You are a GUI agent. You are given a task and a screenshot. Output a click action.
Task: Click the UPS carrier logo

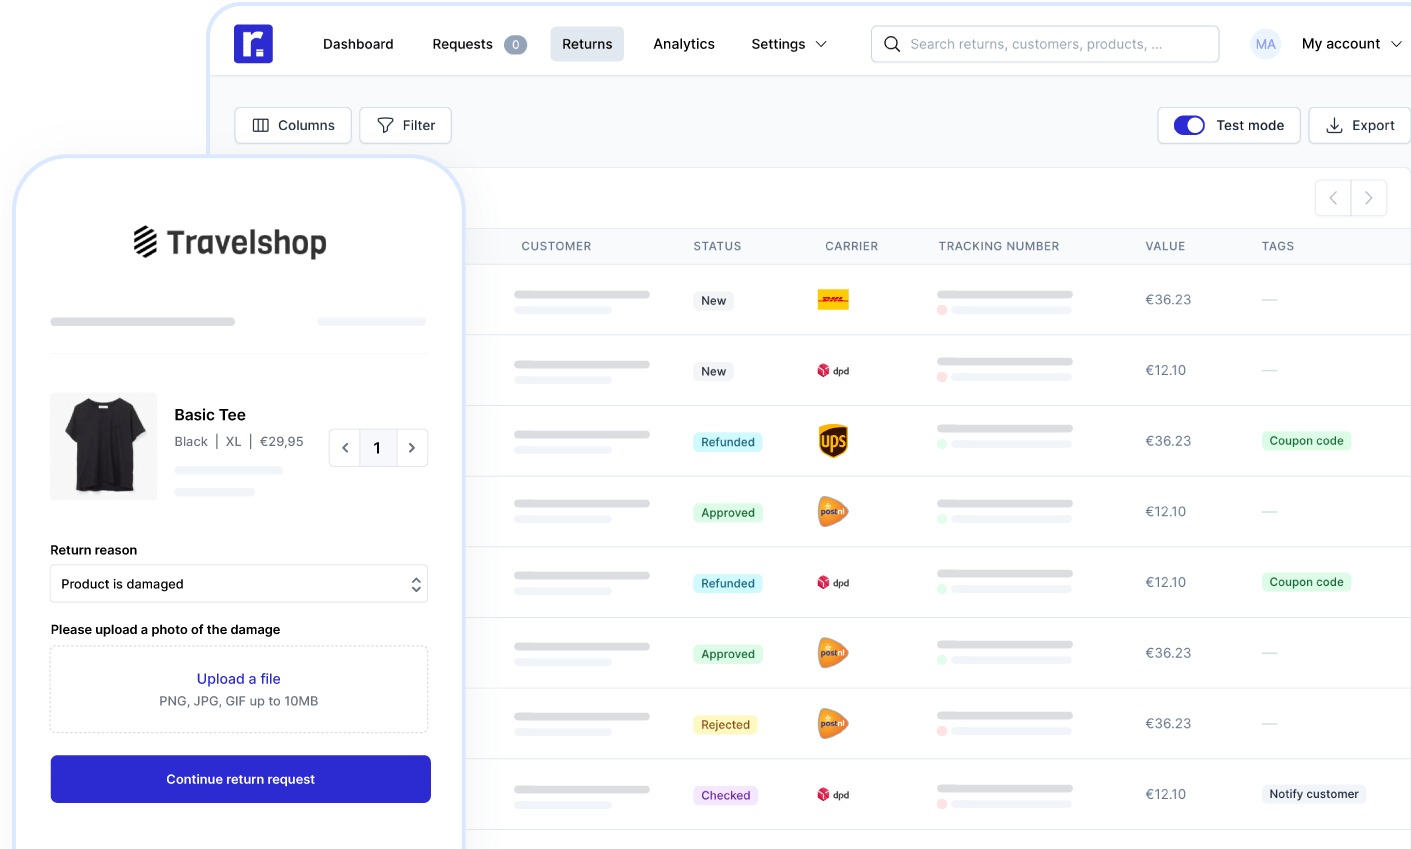pyautogui.click(x=833, y=441)
